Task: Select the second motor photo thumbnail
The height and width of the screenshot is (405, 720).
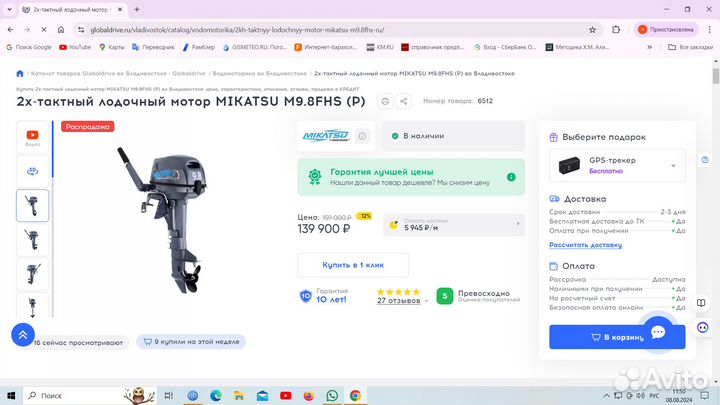Action: click(33, 240)
